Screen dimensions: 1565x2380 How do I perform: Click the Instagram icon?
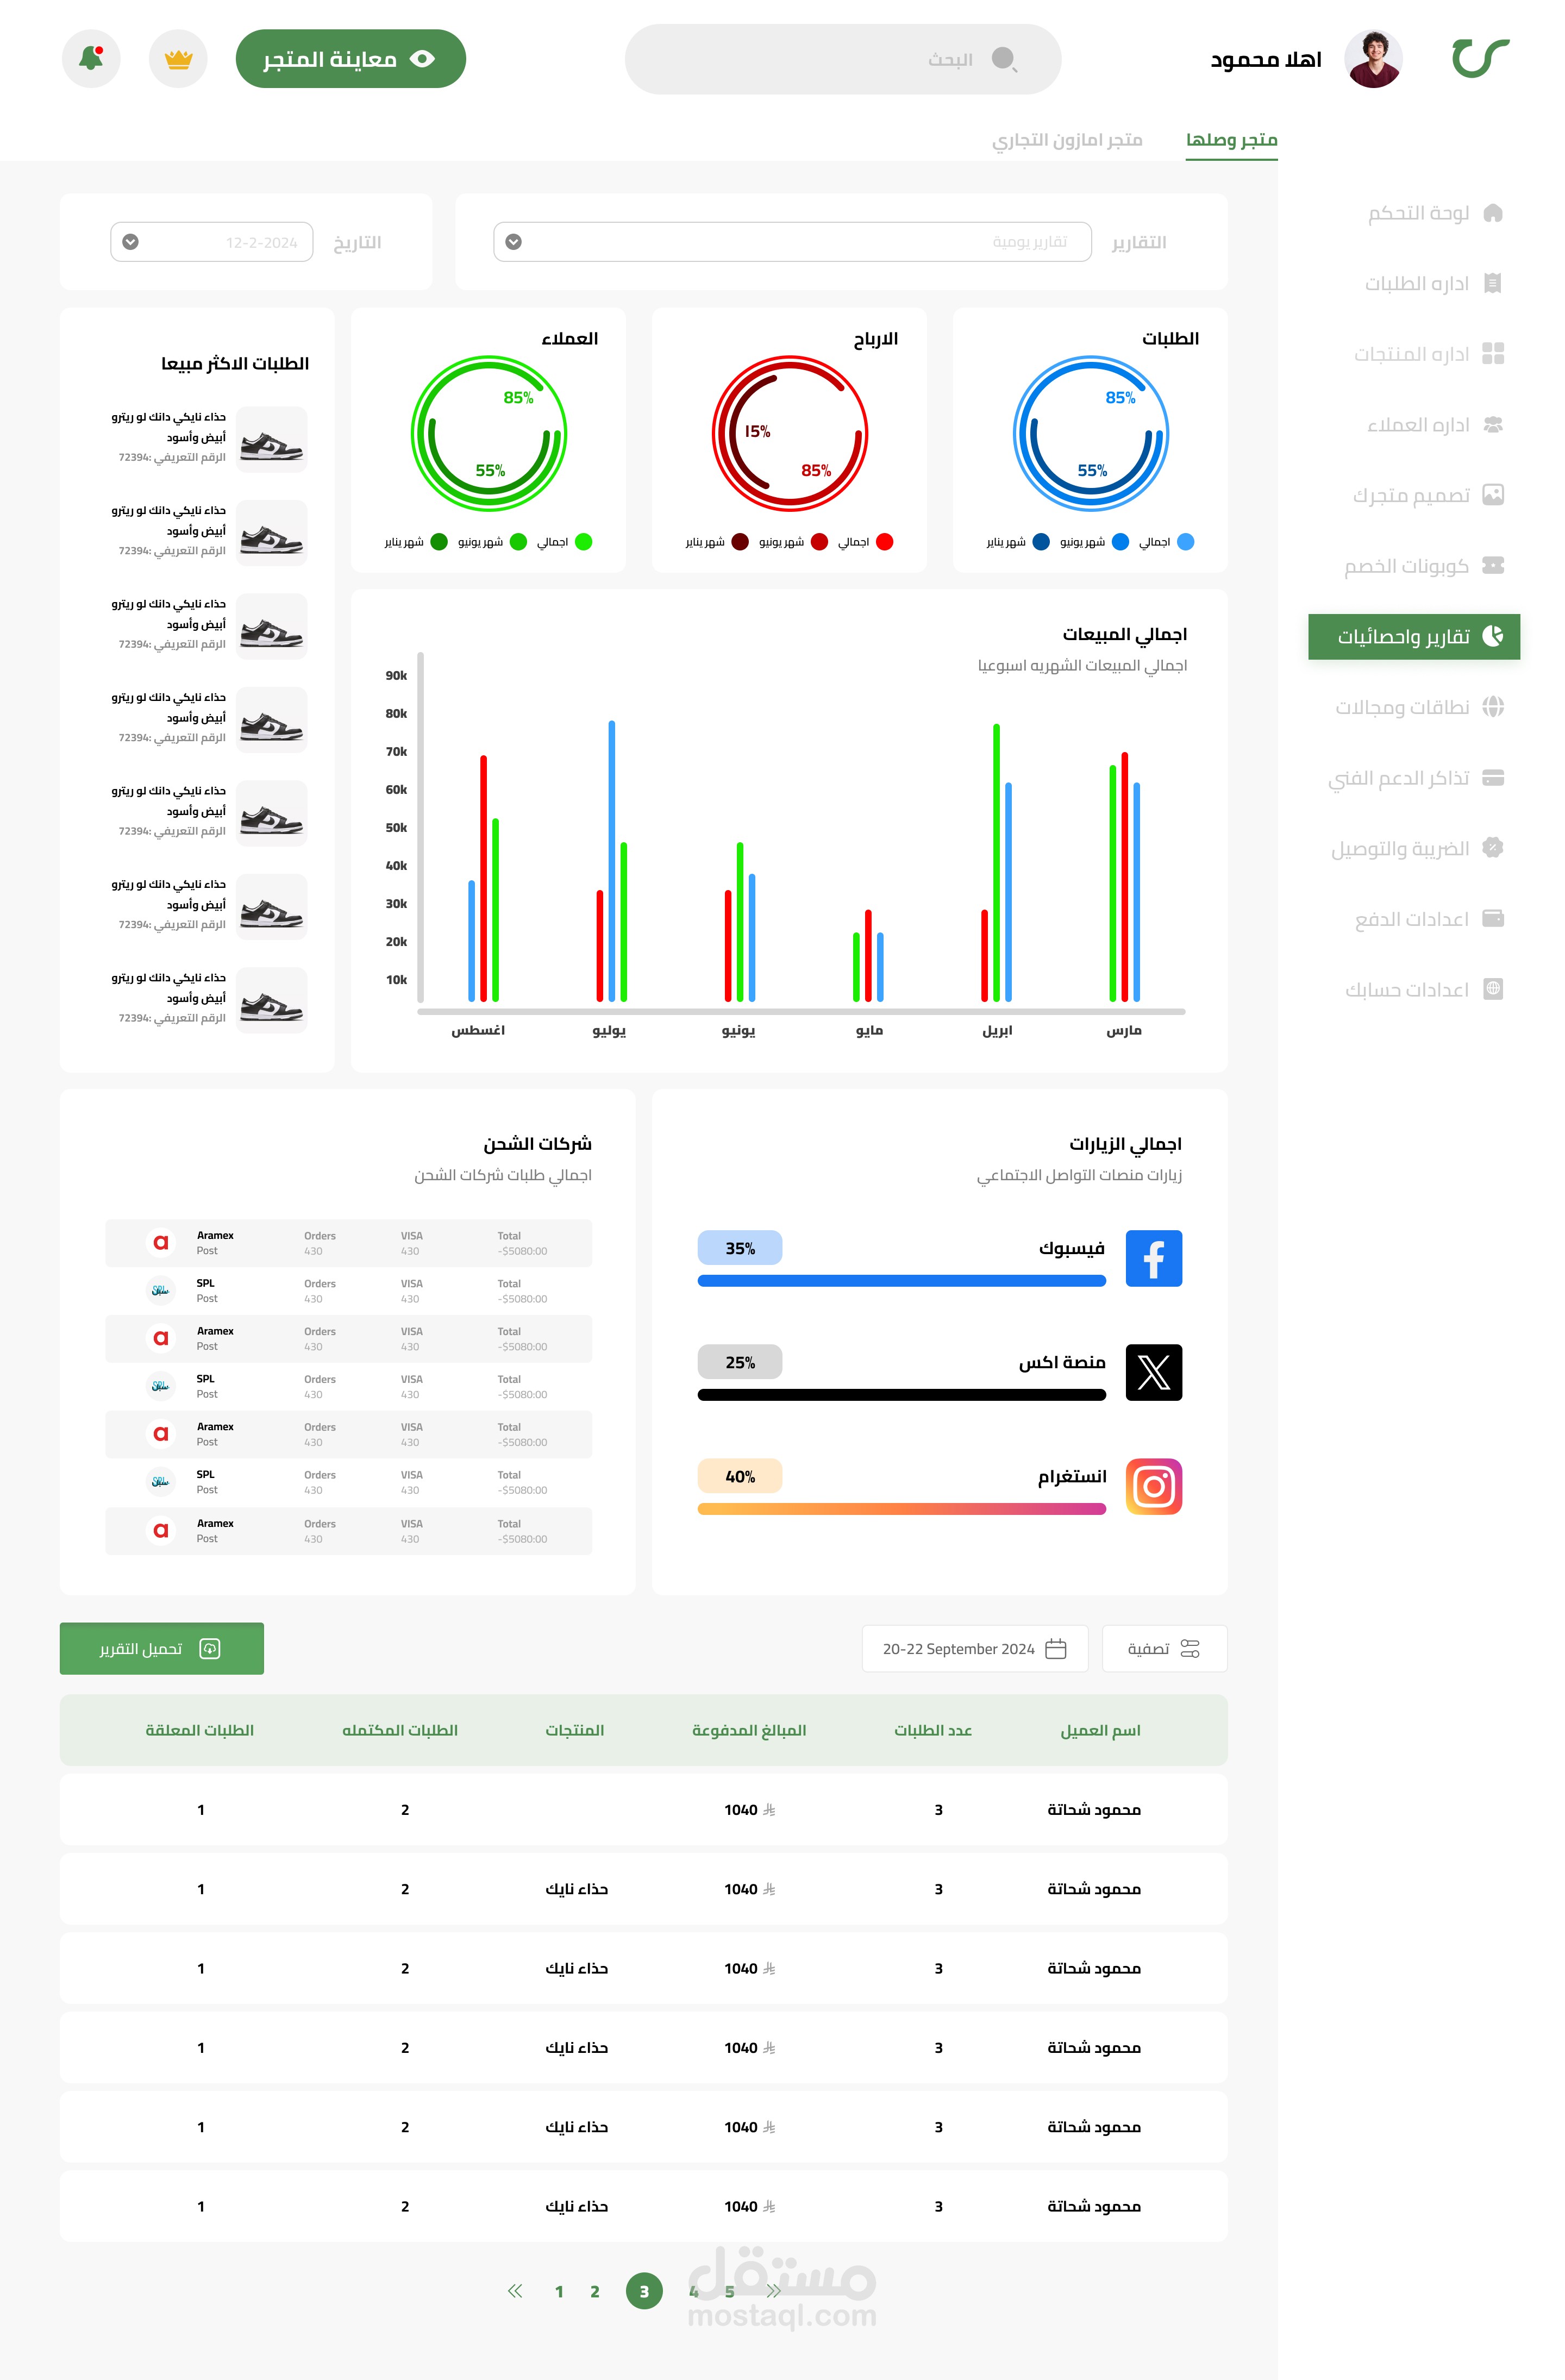click(1153, 1486)
